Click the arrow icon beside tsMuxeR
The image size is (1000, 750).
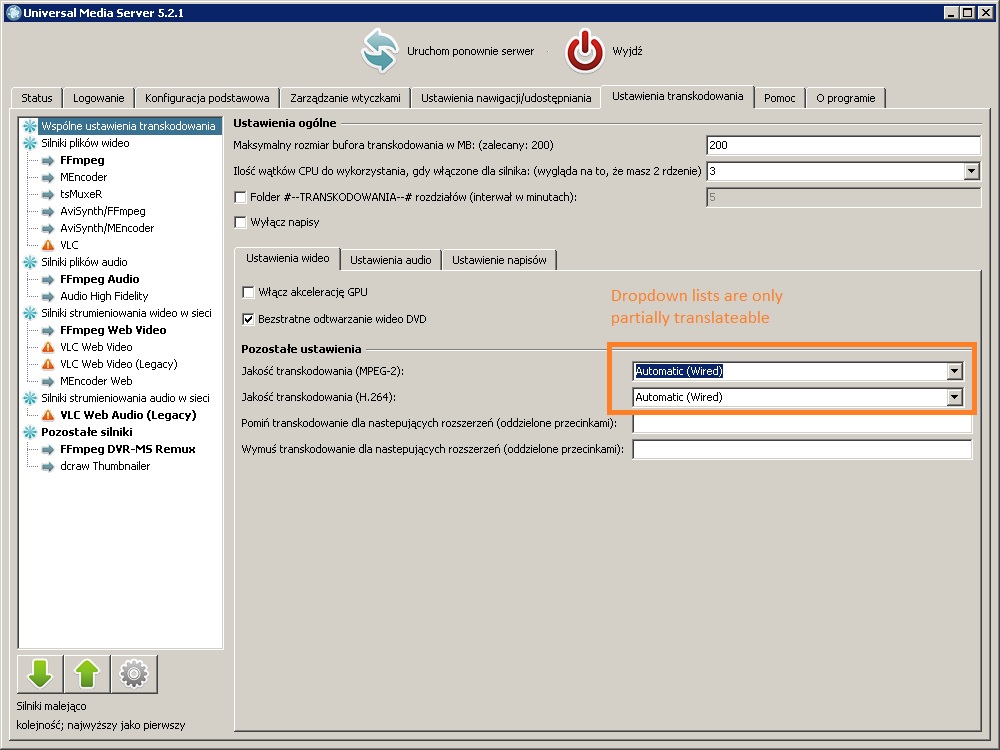(x=48, y=195)
